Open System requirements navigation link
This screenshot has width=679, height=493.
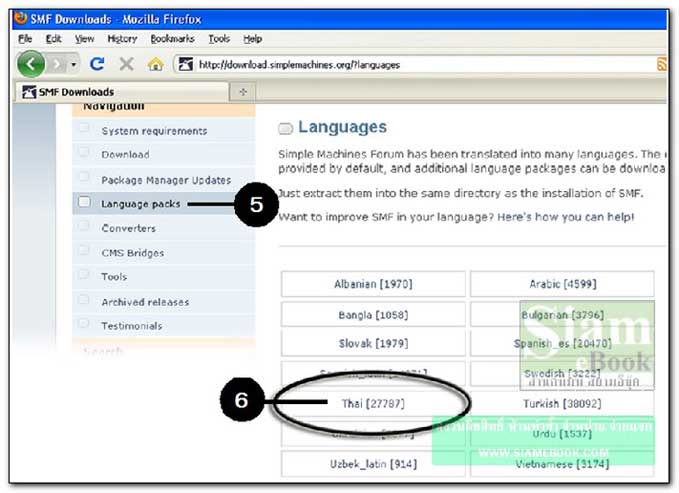coord(154,131)
